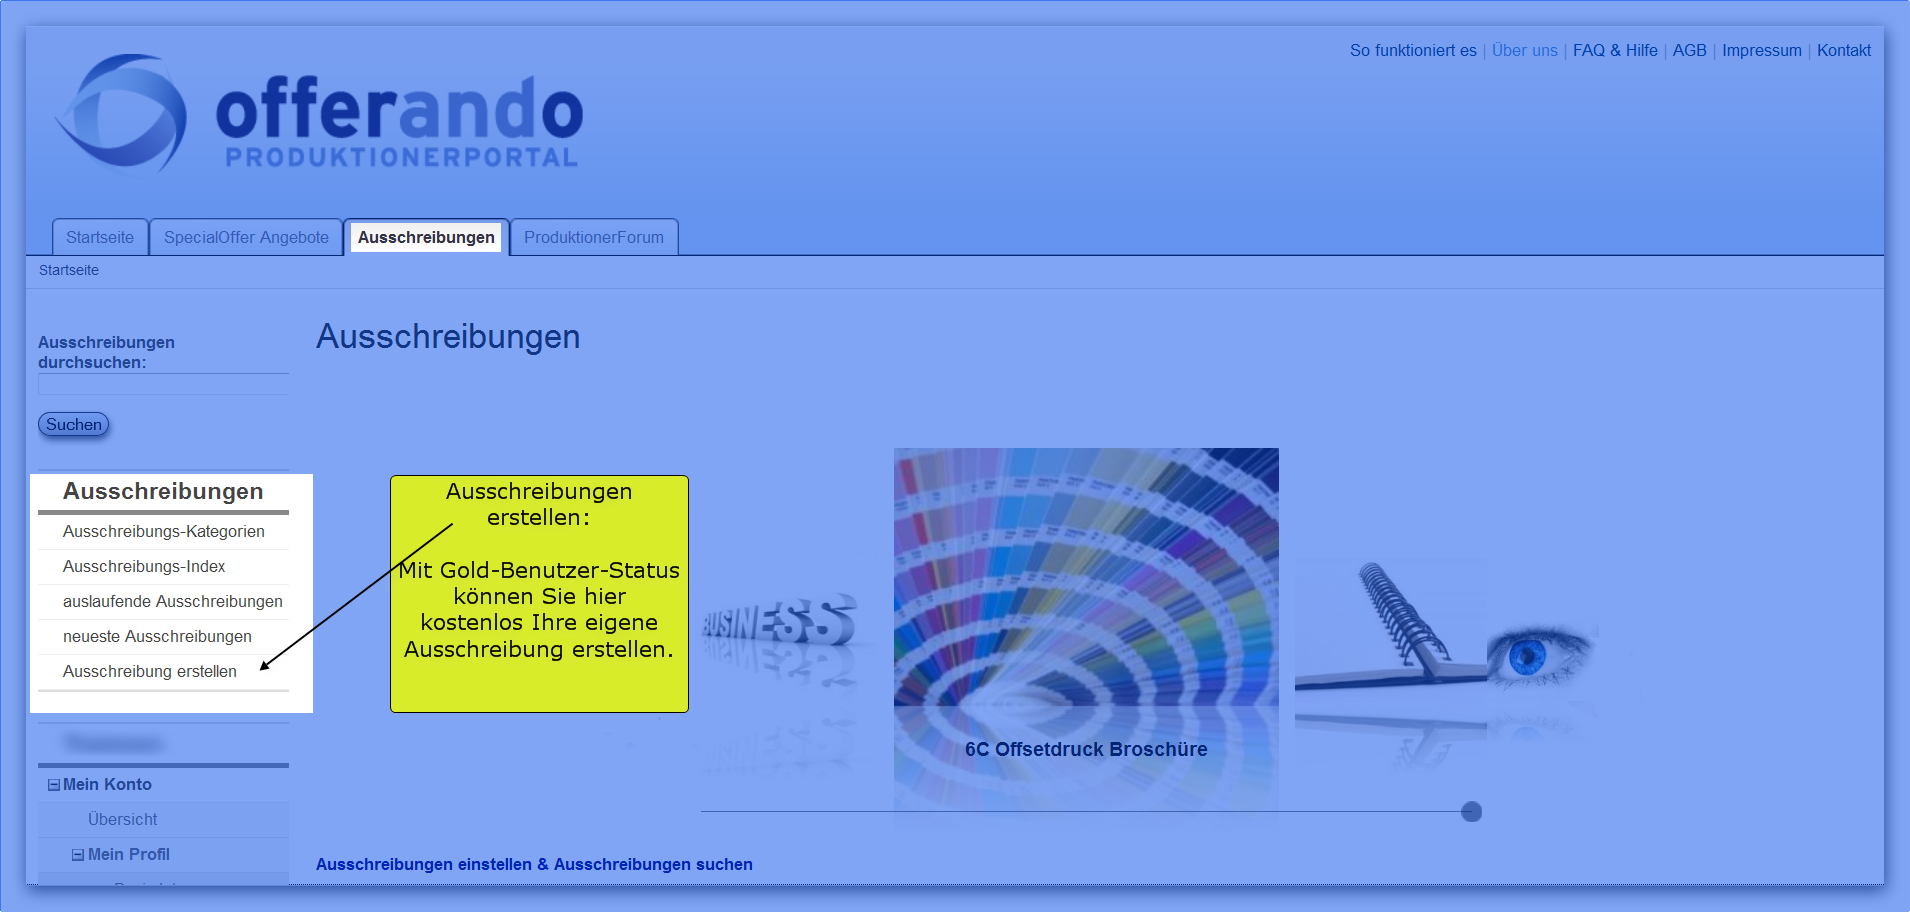Collapse the Mein Konto tree section
This screenshot has width=1910, height=912.
[x=54, y=785]
